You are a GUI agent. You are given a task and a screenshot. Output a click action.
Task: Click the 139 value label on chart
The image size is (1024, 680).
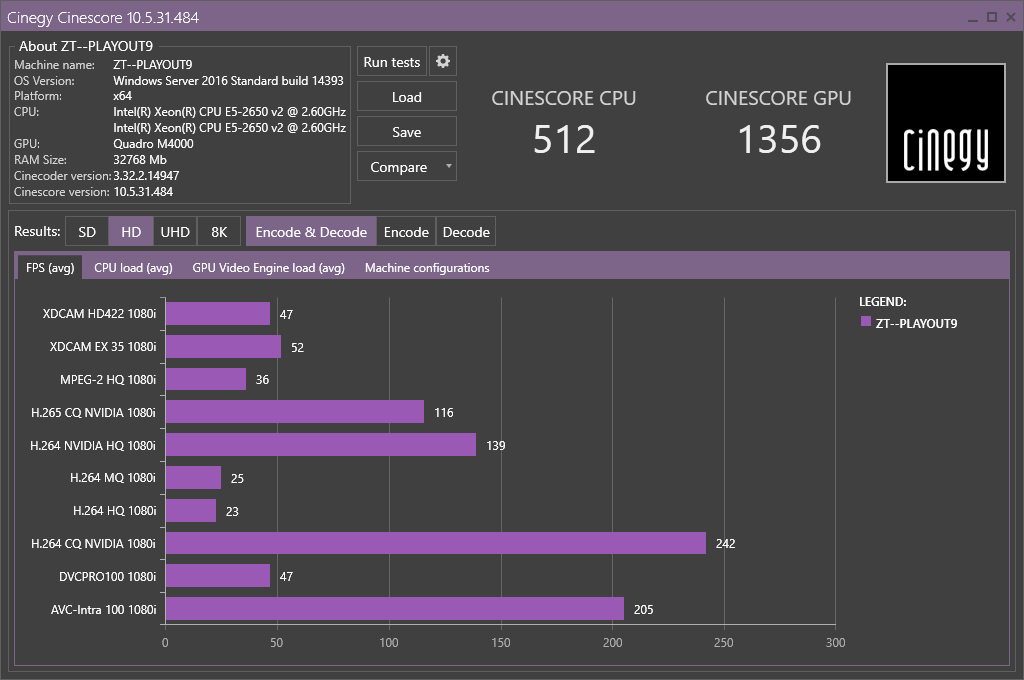[496, 445]
